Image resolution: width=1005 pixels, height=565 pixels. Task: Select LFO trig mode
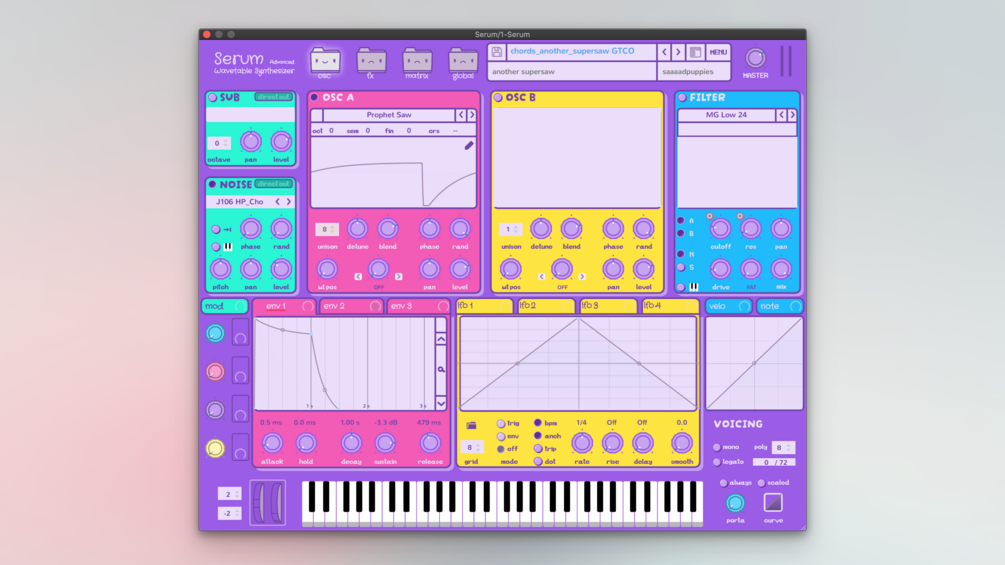click(501, 423)
